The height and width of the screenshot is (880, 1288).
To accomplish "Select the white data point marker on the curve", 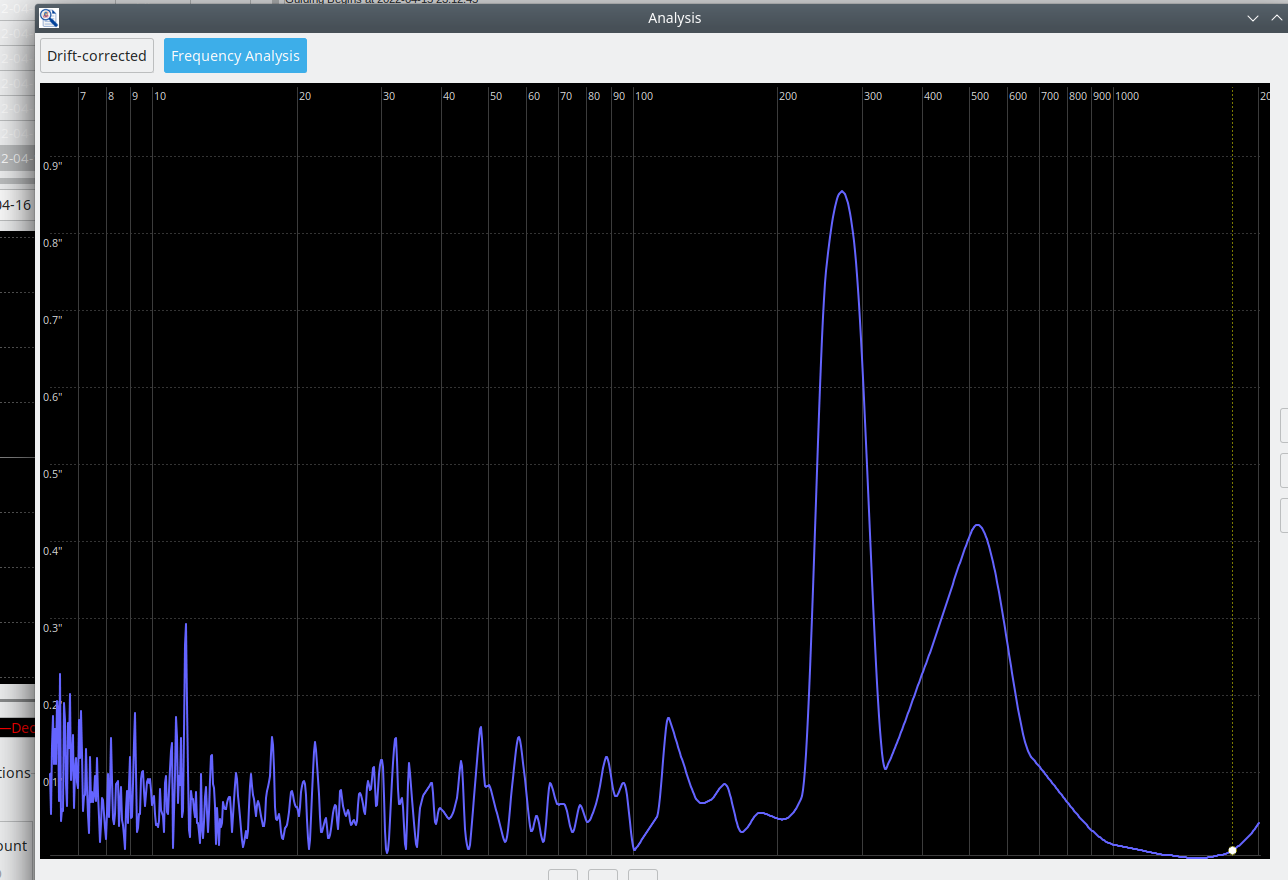I will click(1232, 850).
